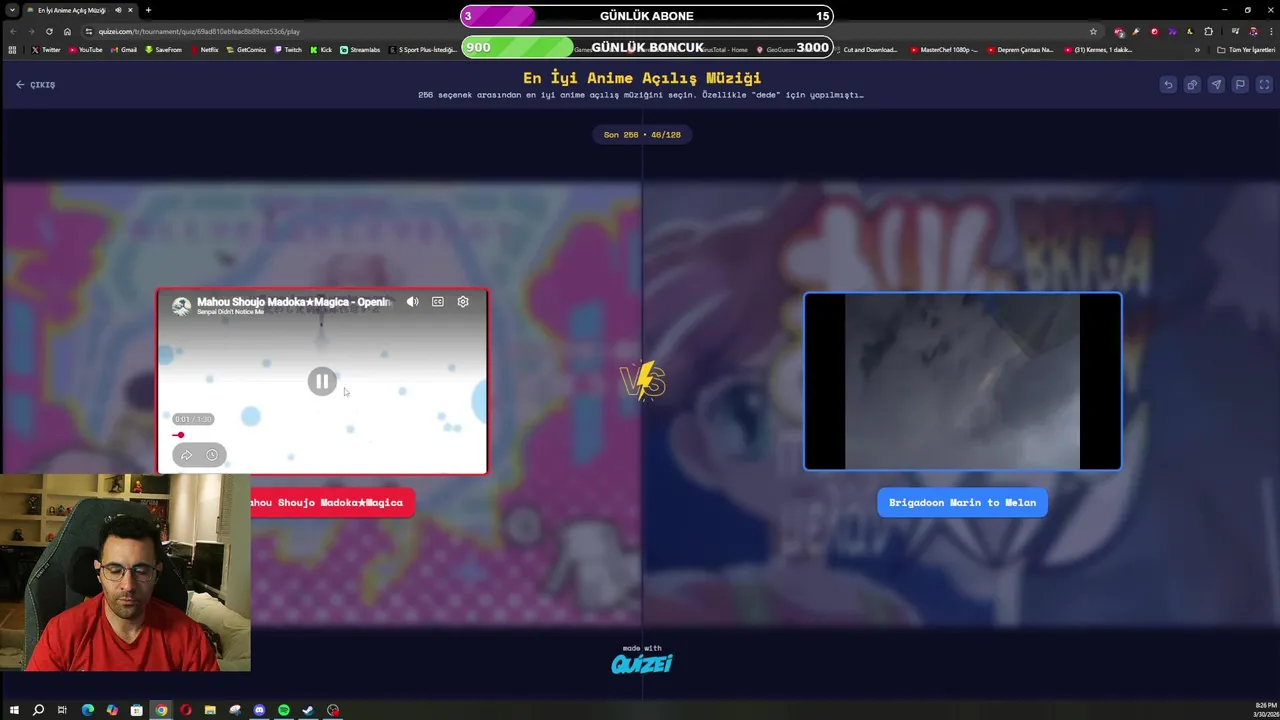Viewport: 1280px width, 720px height.
Task: Open the Twitter bookmark
Action: click(x=46, y=49)
